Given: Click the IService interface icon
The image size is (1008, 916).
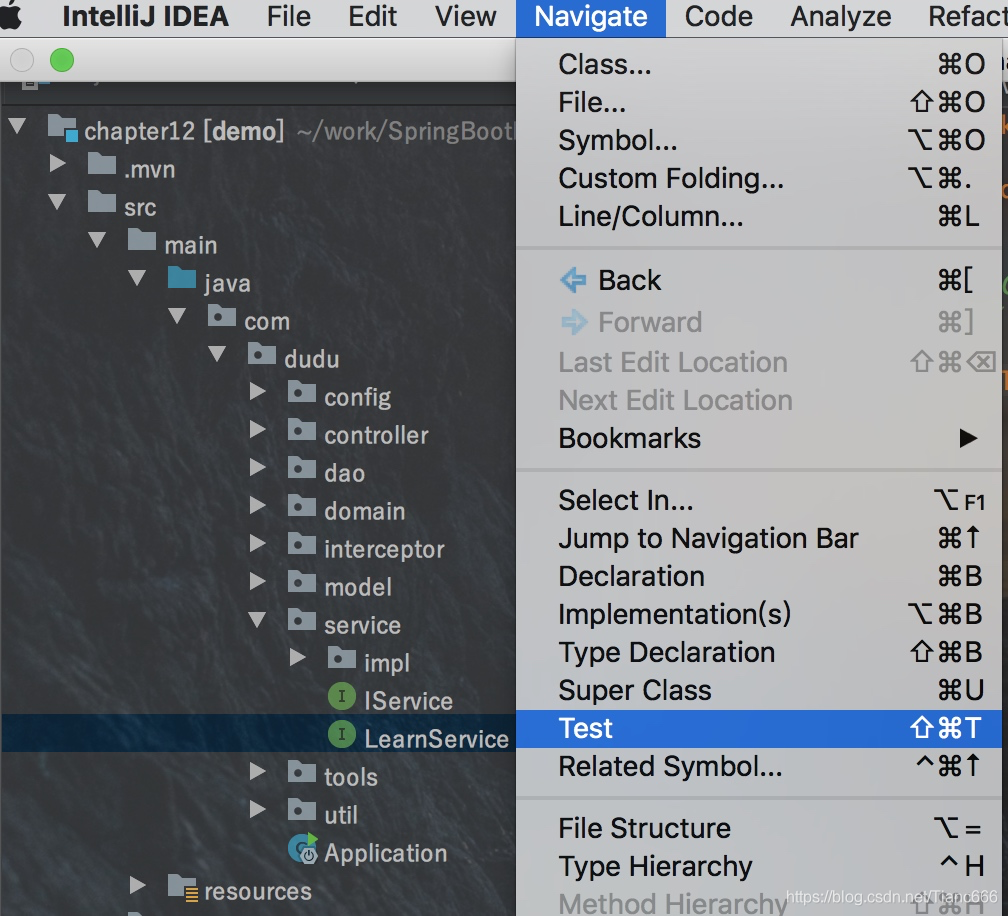Looking at the screenshot, I should coord(342,698).
